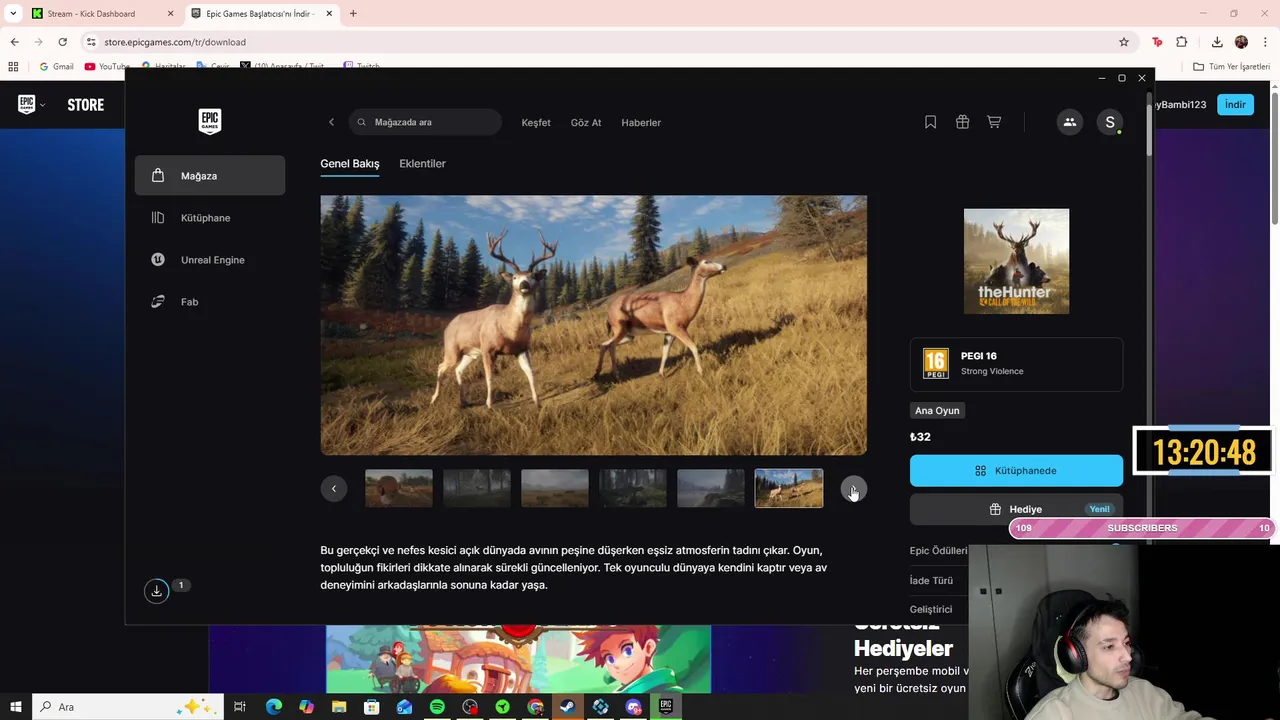
Task: Open the shopping cart icon
Action: (994, 122)
